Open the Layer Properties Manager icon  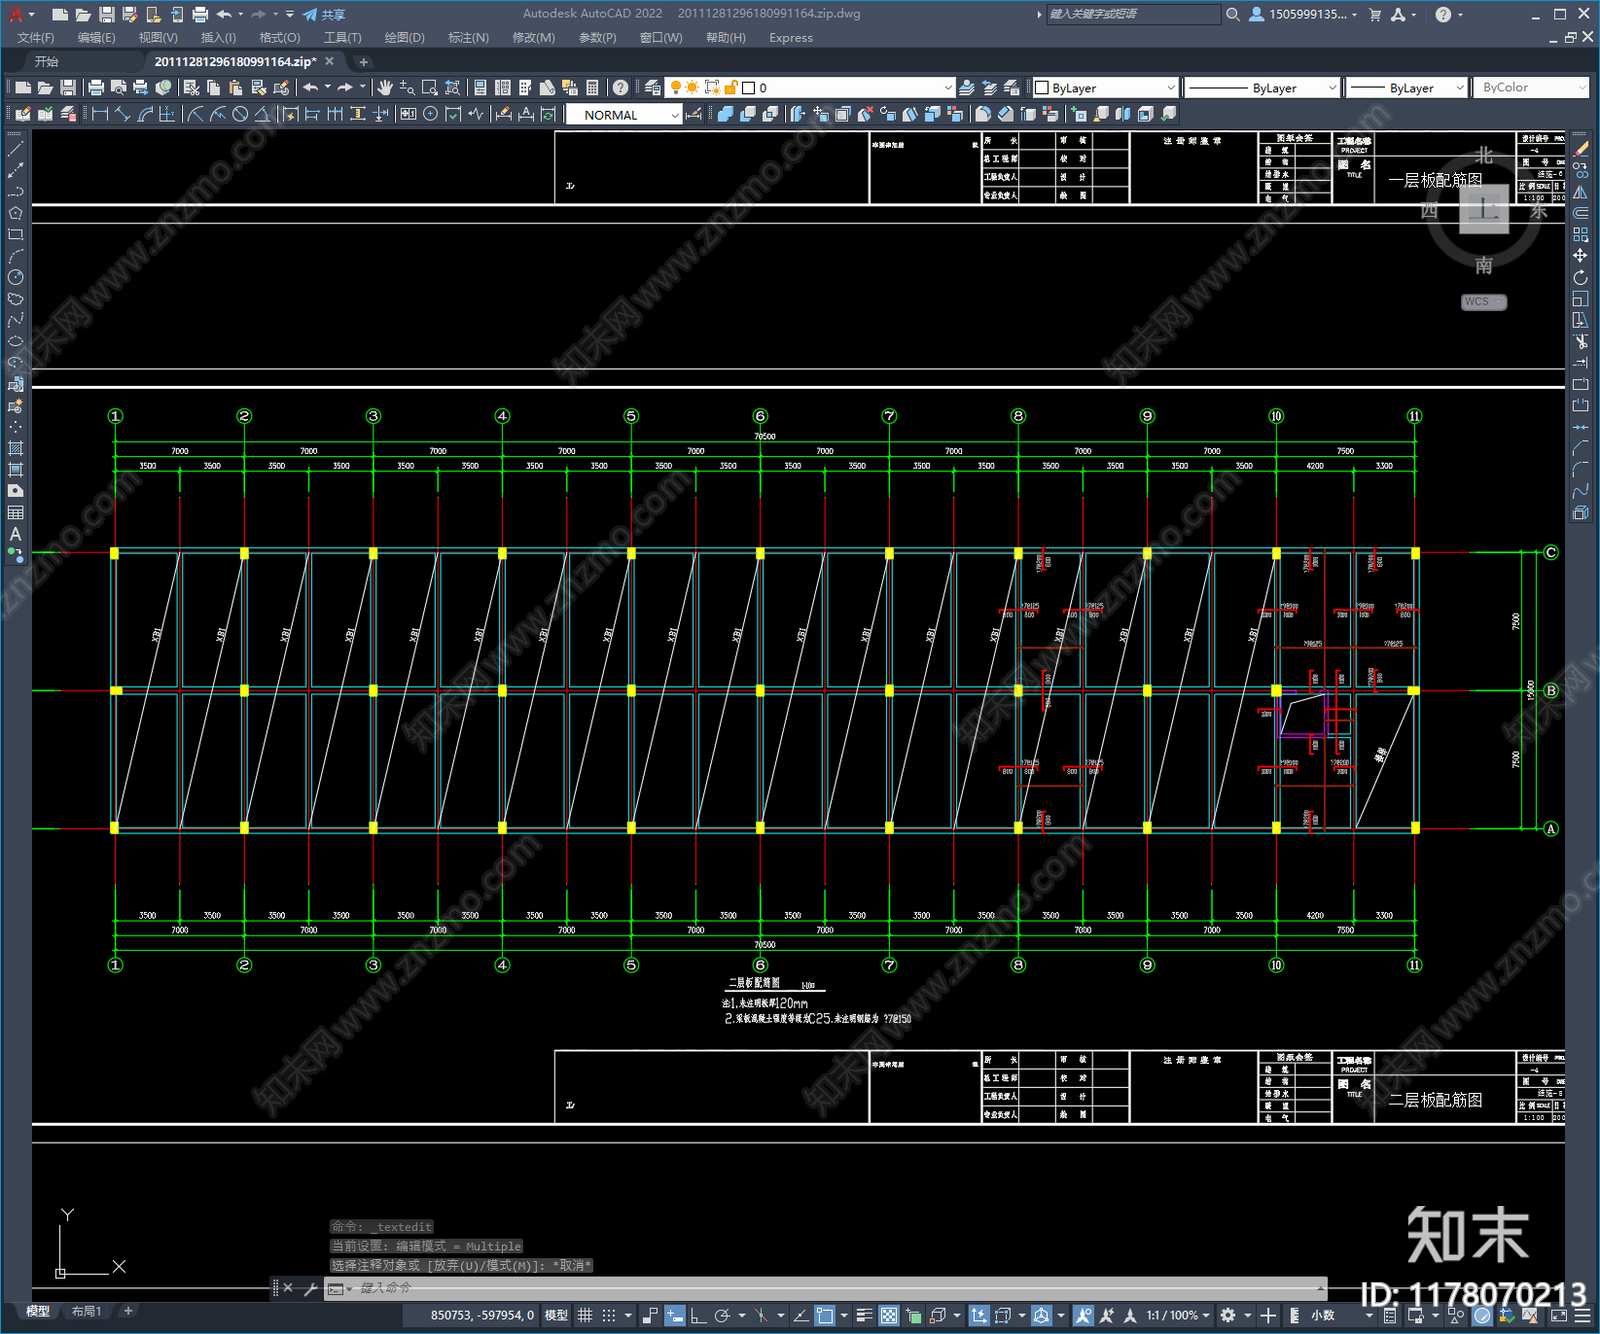653,88
